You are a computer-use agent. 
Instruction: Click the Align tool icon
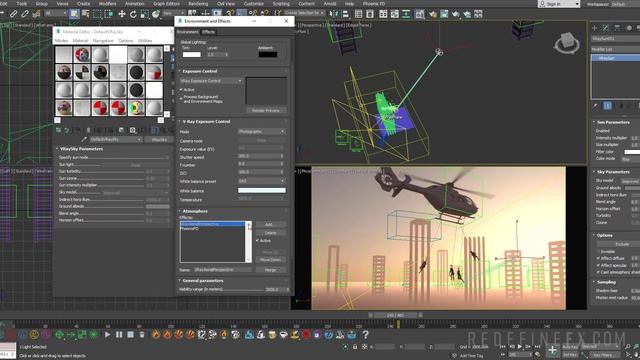coord(346,14)
